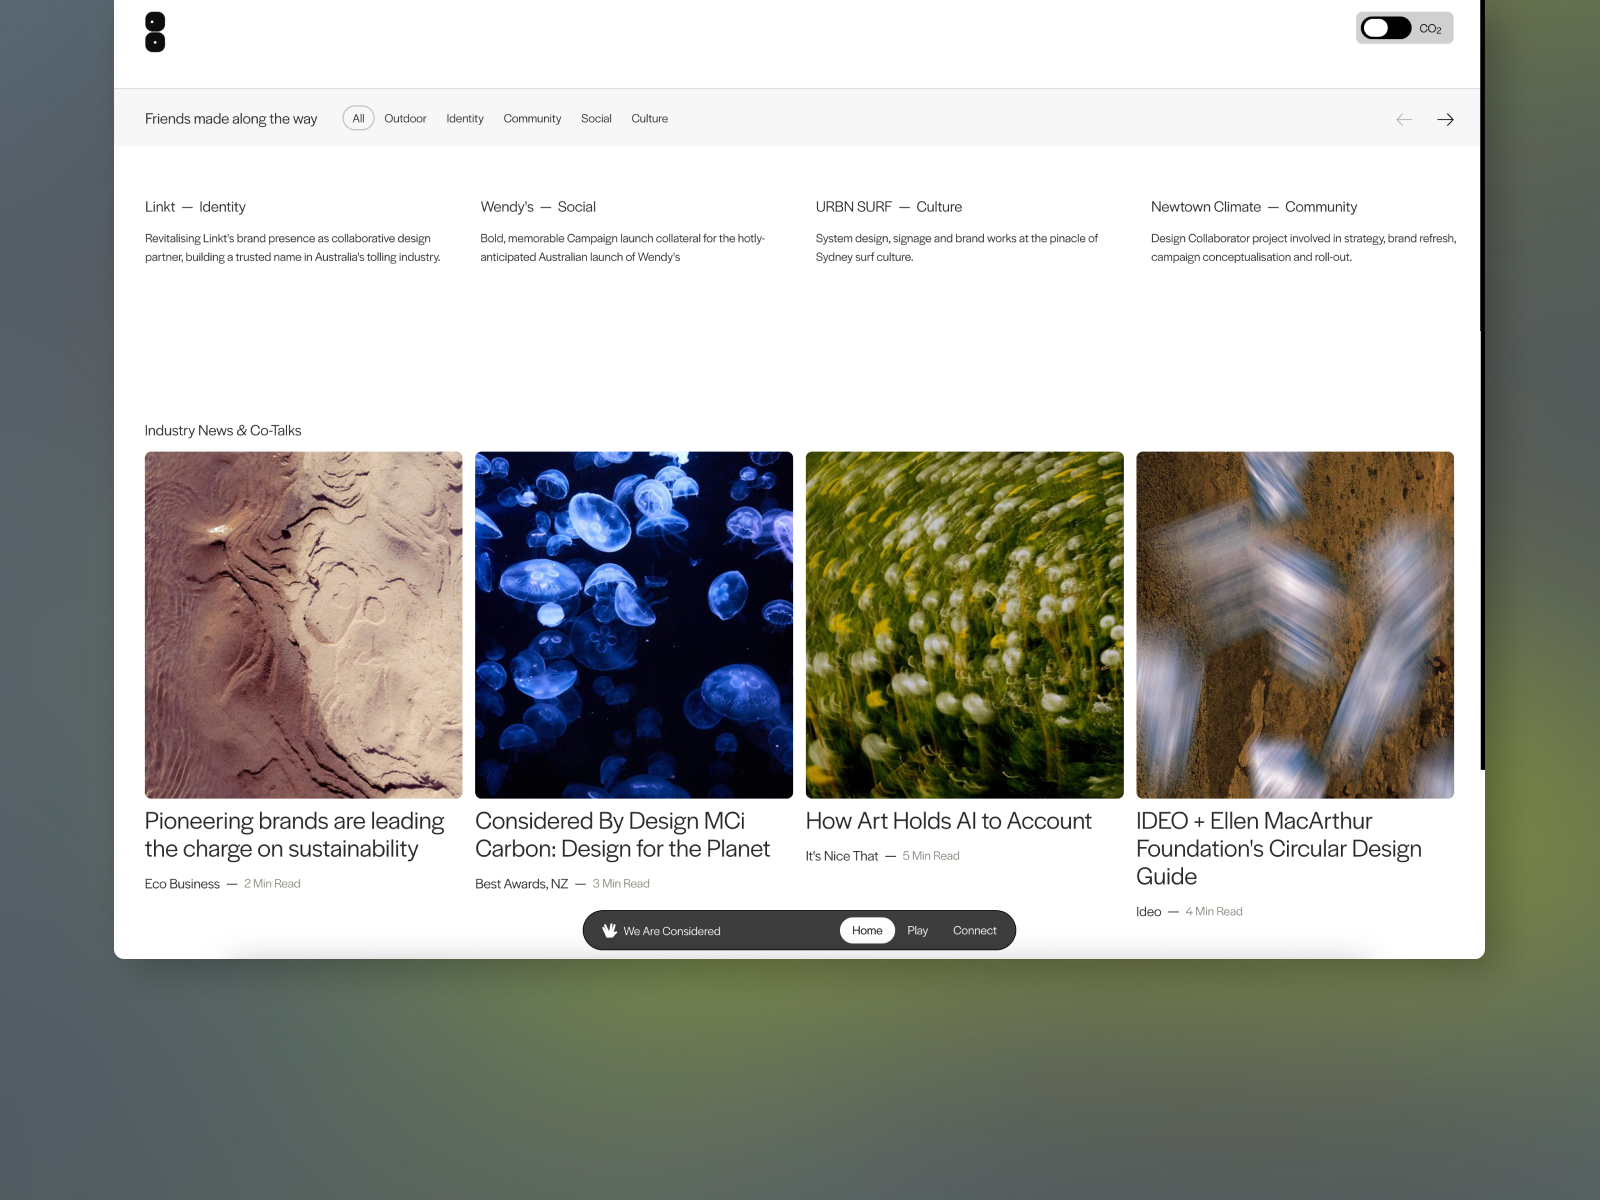This screenshot has width=1600, height=1200.
Task: Click the page's vertical scrollbar
Action: click(1482, 400)
